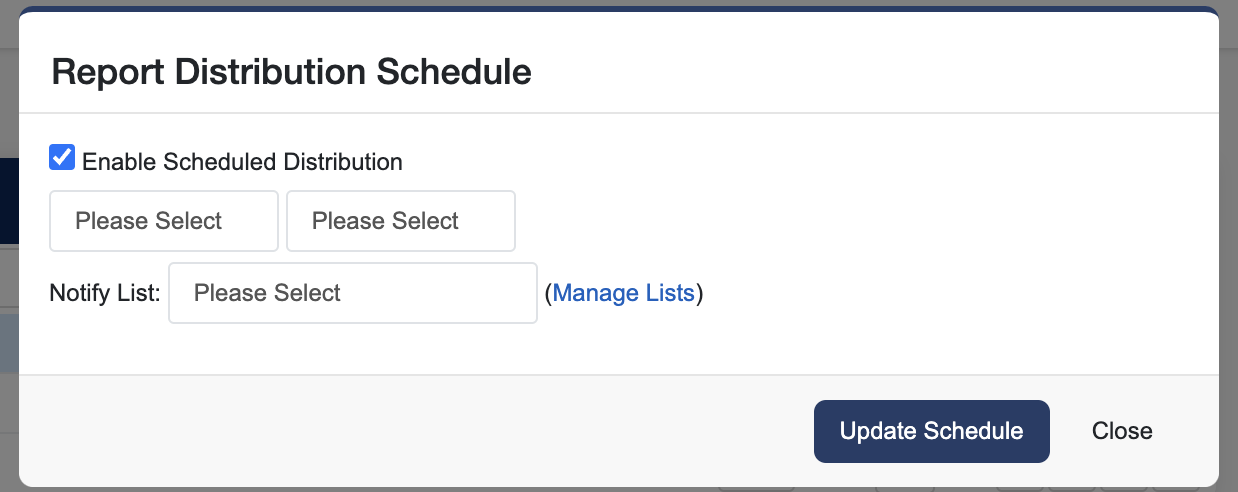Screen dimensions: 1238x492
Task: Dismiss the modal using Close
Action: (1122, 431)
